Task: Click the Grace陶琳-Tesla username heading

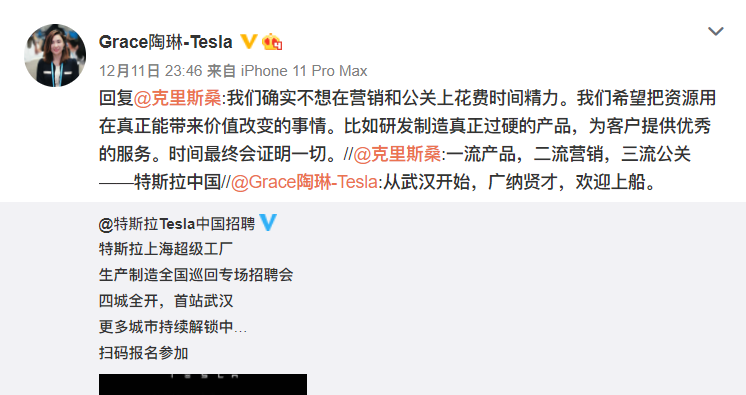Action: pos(166,42)
